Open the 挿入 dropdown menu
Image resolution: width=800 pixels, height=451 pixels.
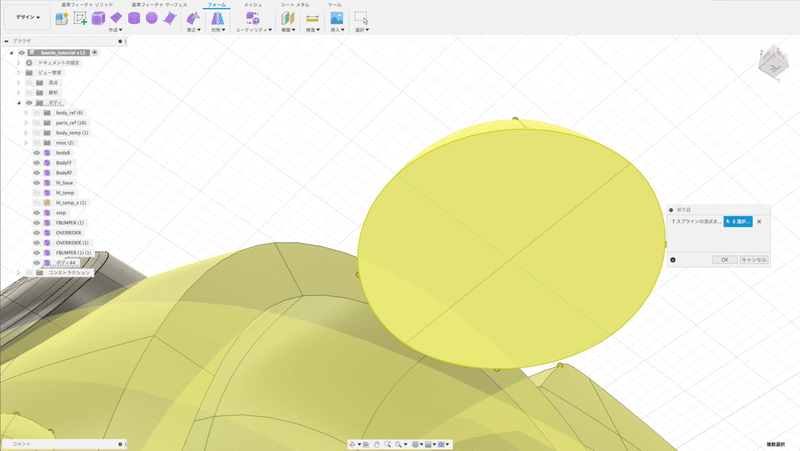click(x=337, y=30)
